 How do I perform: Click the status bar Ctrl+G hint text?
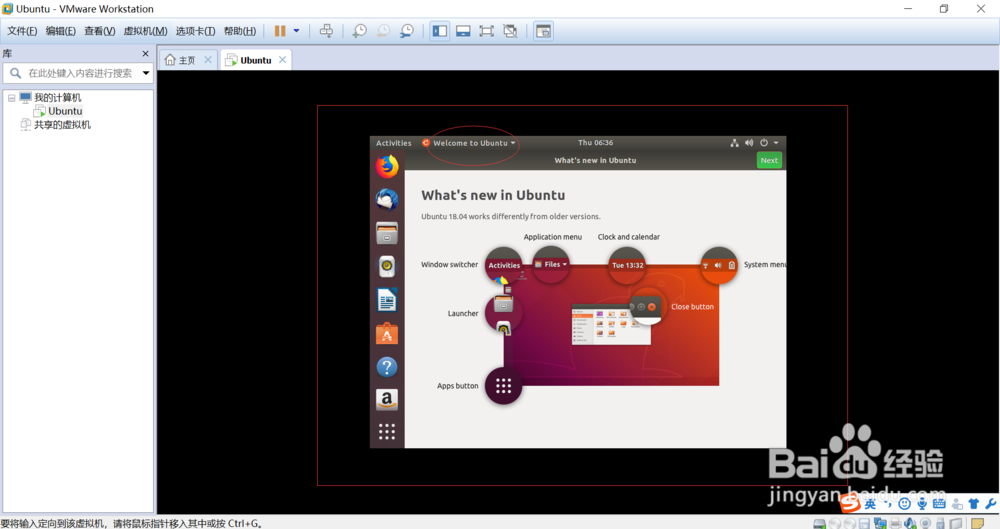click(x=131, y=523)
